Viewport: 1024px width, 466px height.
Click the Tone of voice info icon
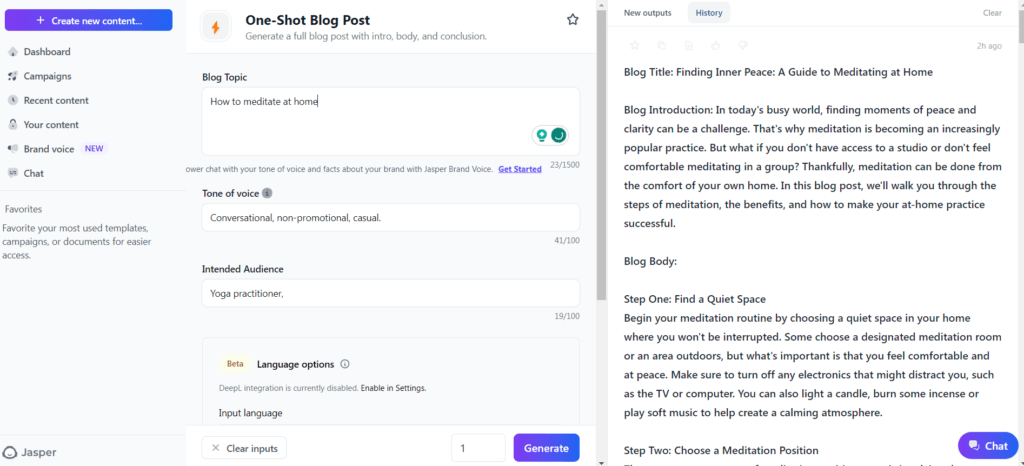coord(267,193)
